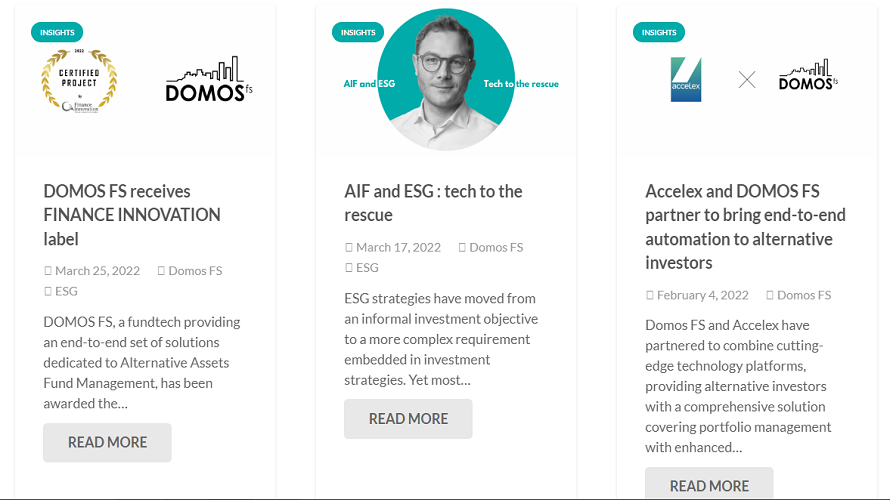The width and height of the screenshot is (890, 500).
Task: Click the March 25, 2022 date link
Action: [x=97, y=271]
